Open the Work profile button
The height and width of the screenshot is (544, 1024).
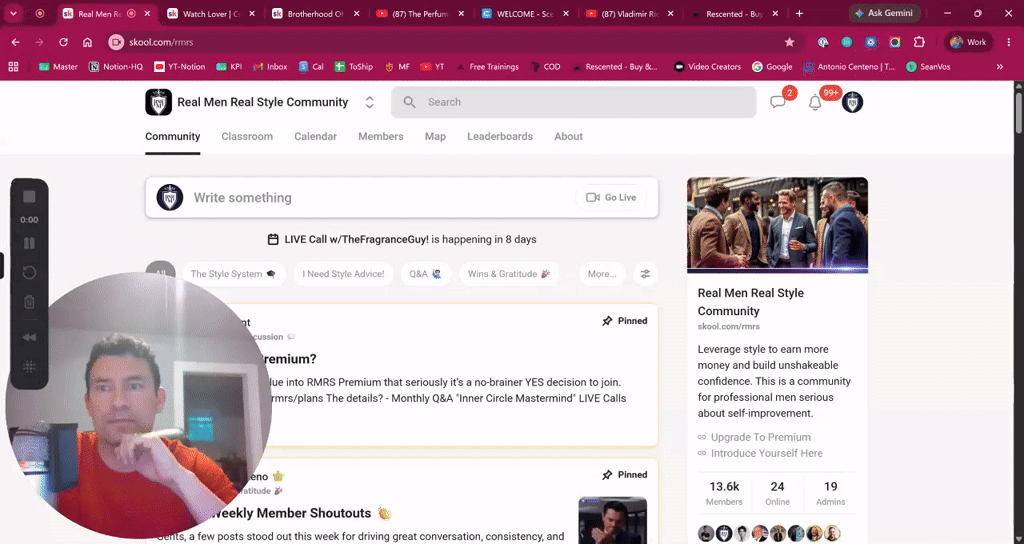point(968,42)
